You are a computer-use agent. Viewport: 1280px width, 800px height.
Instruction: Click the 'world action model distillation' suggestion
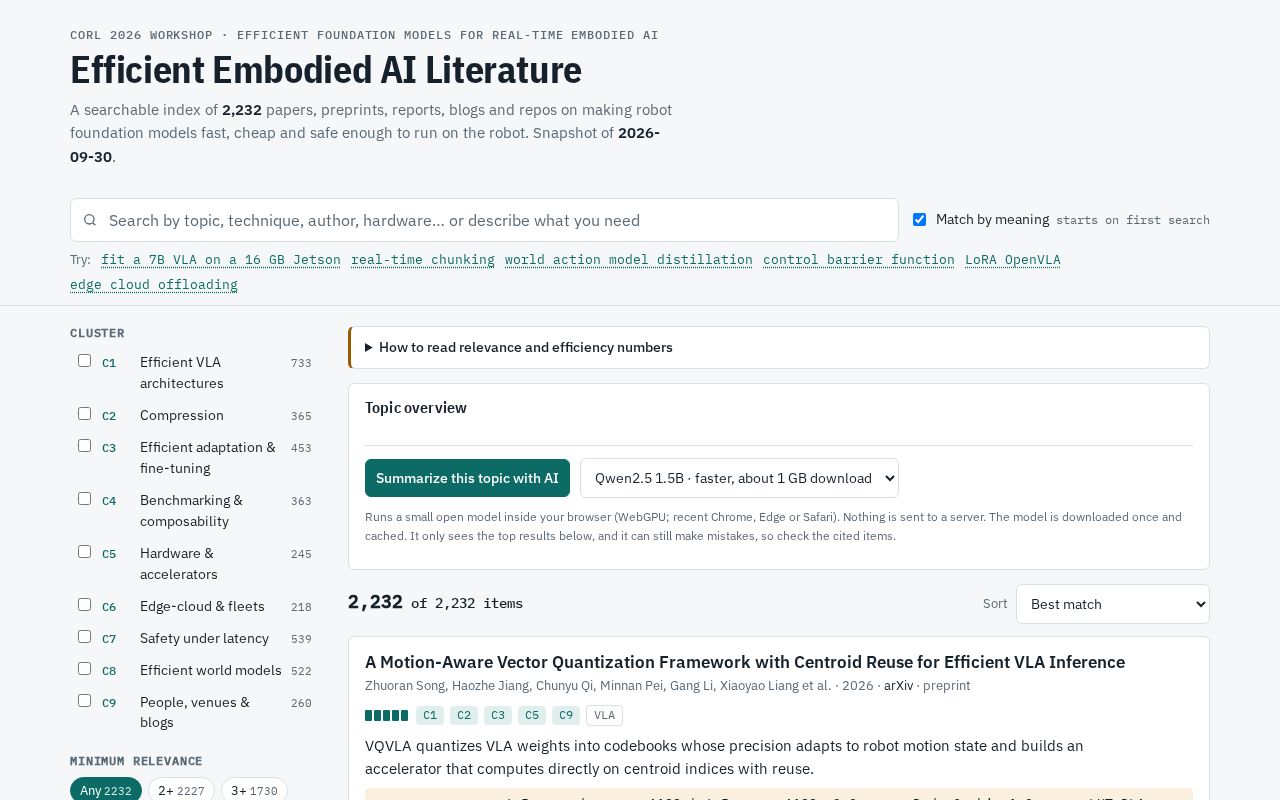click(x=629, y=260)
